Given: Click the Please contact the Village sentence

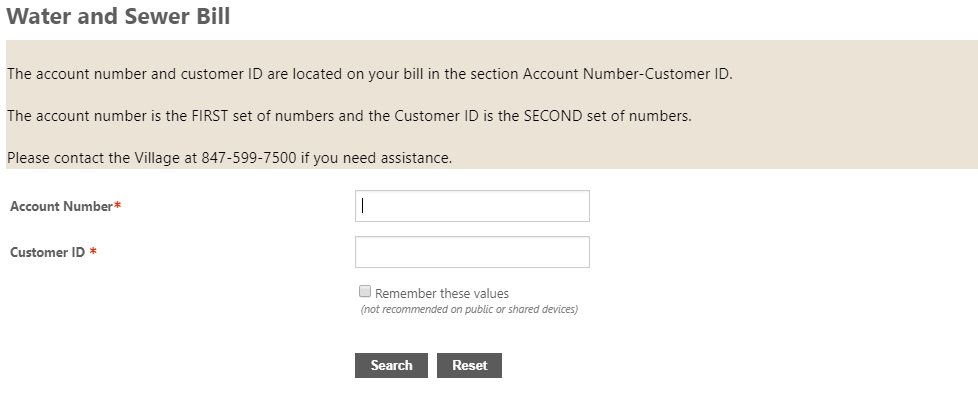Looking at the screenshot, I should (x=230, y=158).
